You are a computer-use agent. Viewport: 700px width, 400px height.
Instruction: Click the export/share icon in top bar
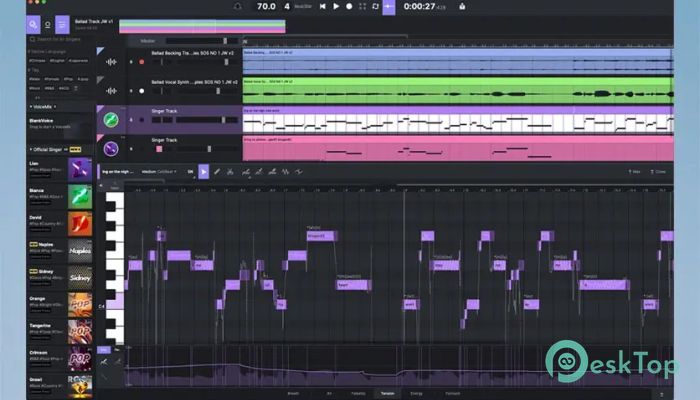coord(462,6)
